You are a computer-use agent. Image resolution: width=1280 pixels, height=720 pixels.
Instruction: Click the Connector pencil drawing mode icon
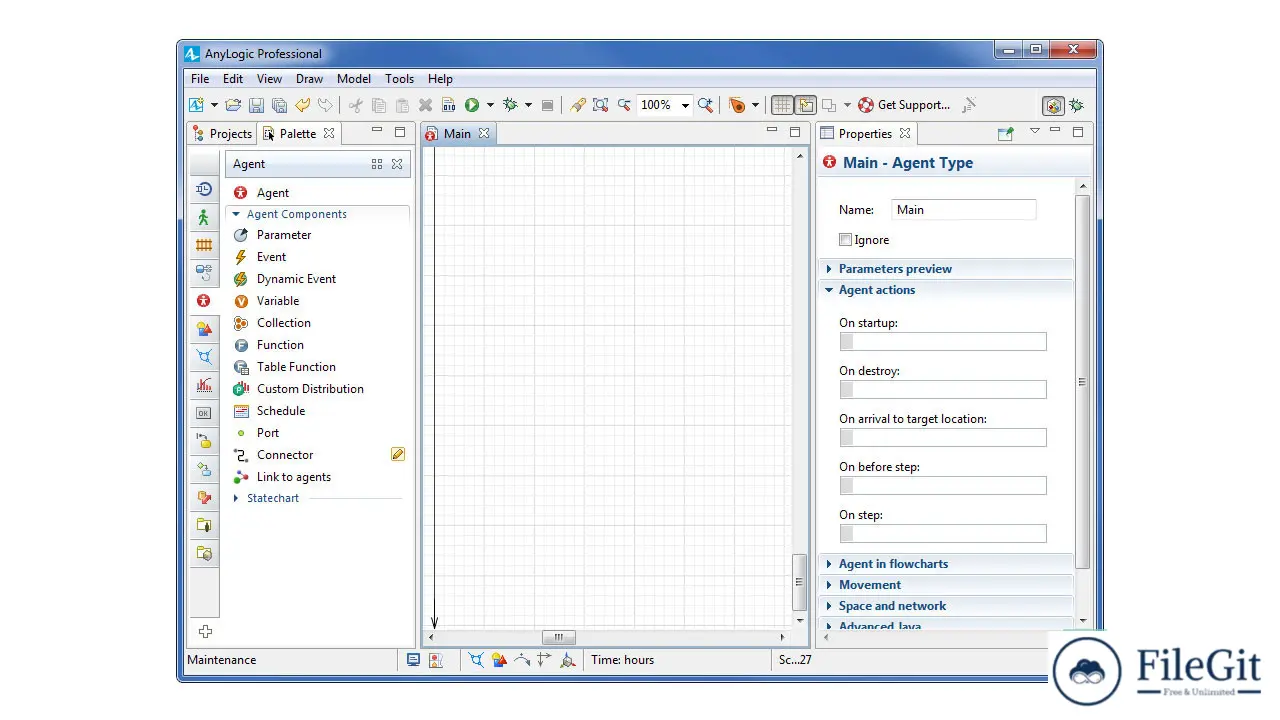click(398, 455)
